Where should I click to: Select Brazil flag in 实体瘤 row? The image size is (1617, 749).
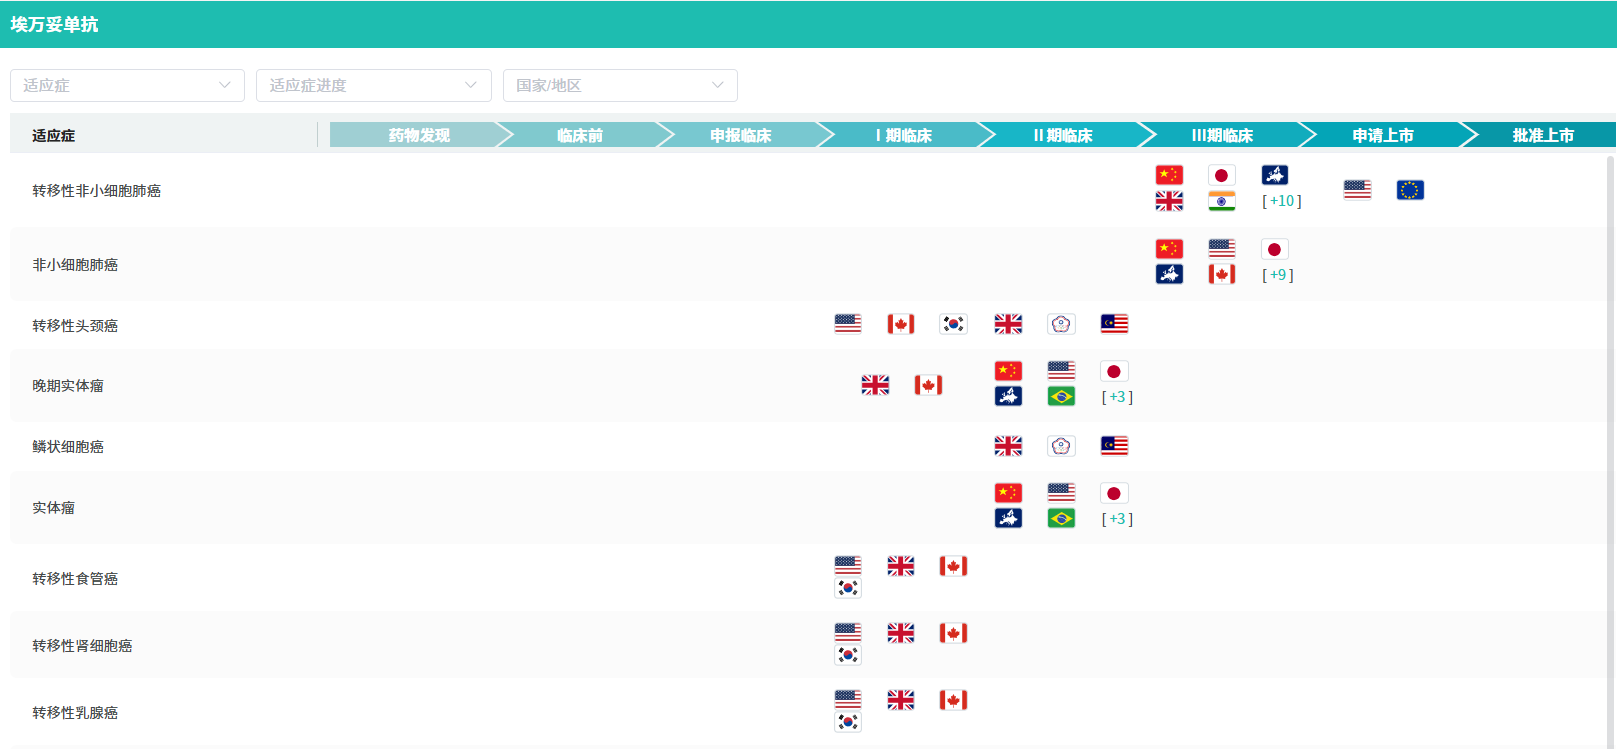(x=1061, y=518)
